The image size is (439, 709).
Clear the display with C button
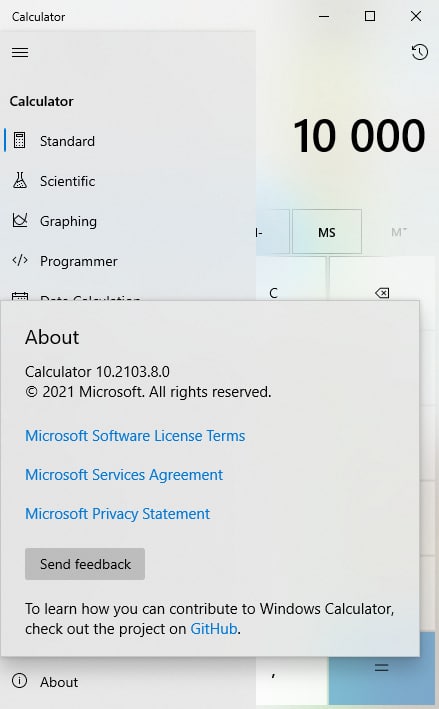[273, 293]
